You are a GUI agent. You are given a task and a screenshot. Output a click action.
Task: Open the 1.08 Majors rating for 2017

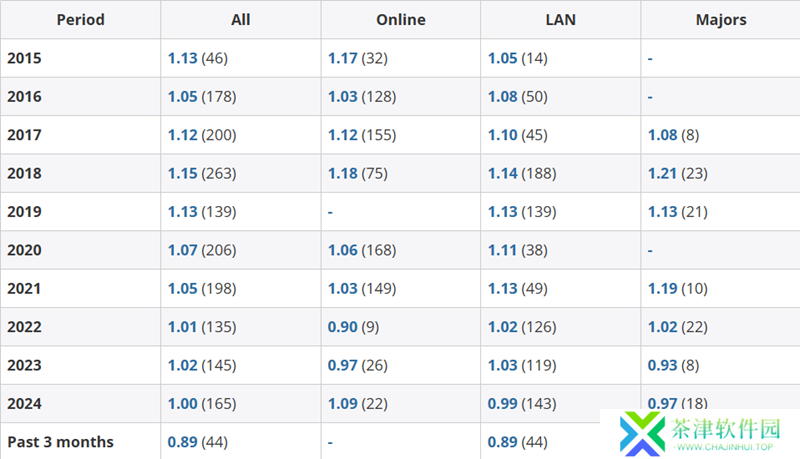click(x=662, y=135)
